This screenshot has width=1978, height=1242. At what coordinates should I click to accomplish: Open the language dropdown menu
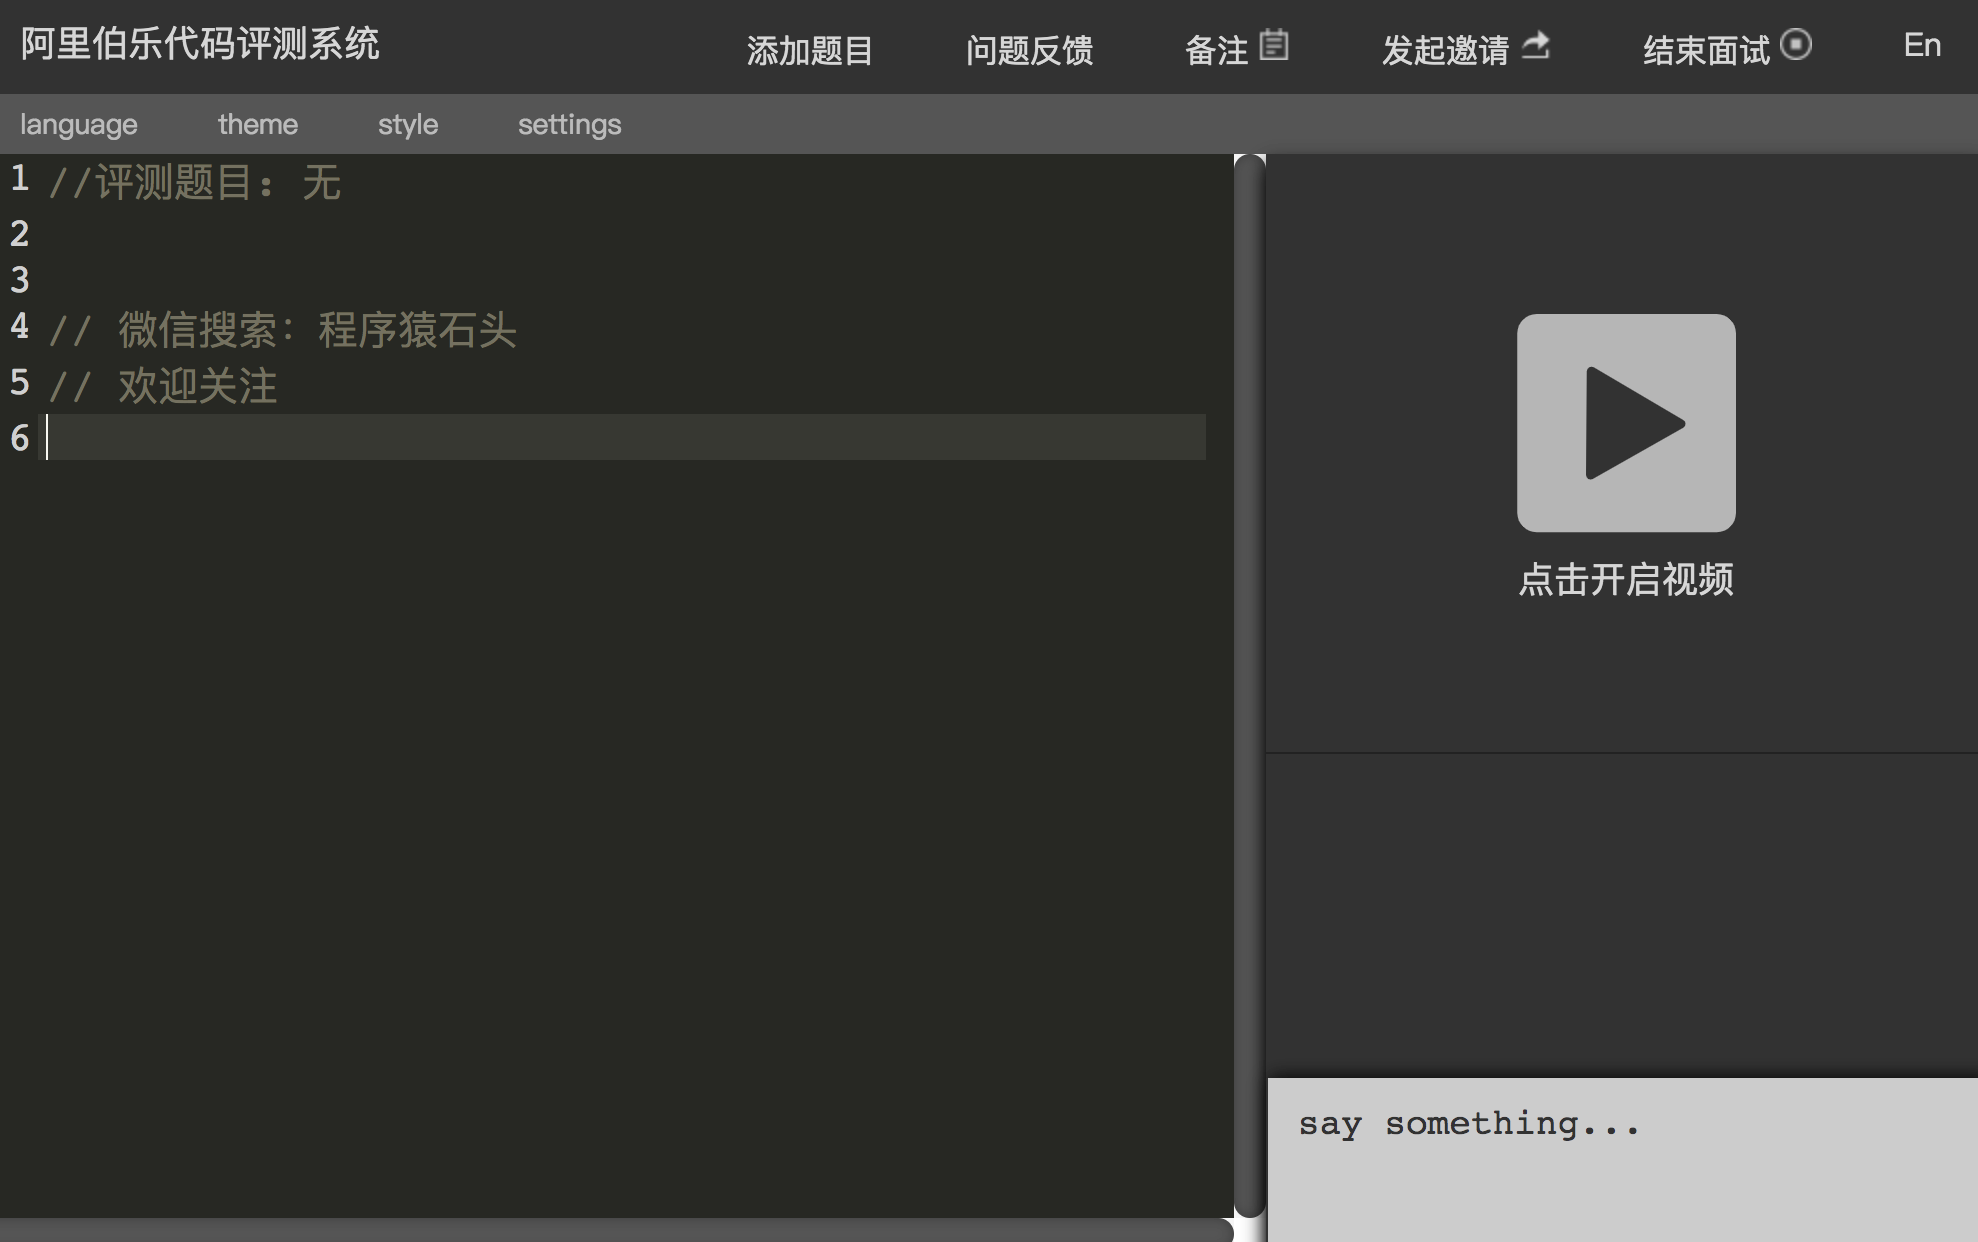(x=79, y=124)
